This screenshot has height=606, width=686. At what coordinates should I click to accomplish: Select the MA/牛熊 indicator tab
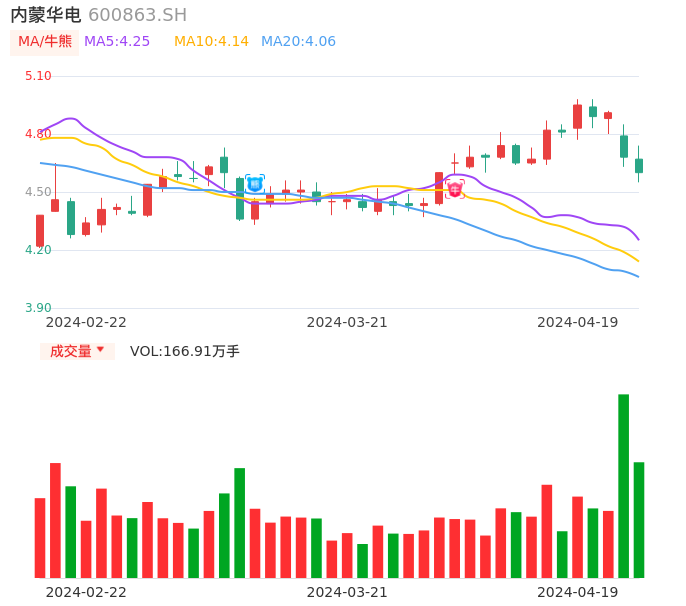[x=45, y=42]
